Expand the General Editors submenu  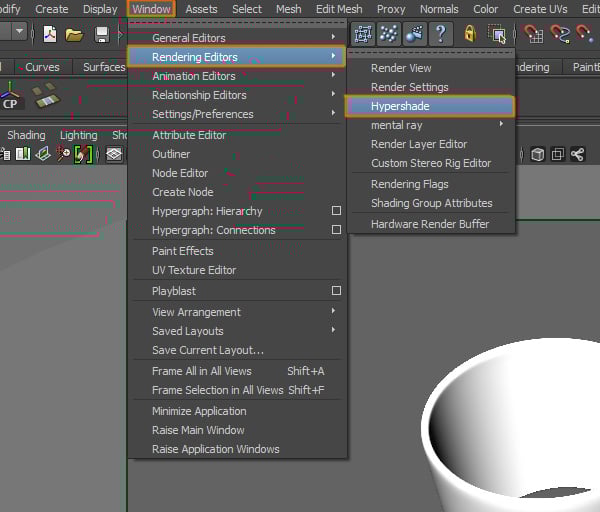(333, 37)
